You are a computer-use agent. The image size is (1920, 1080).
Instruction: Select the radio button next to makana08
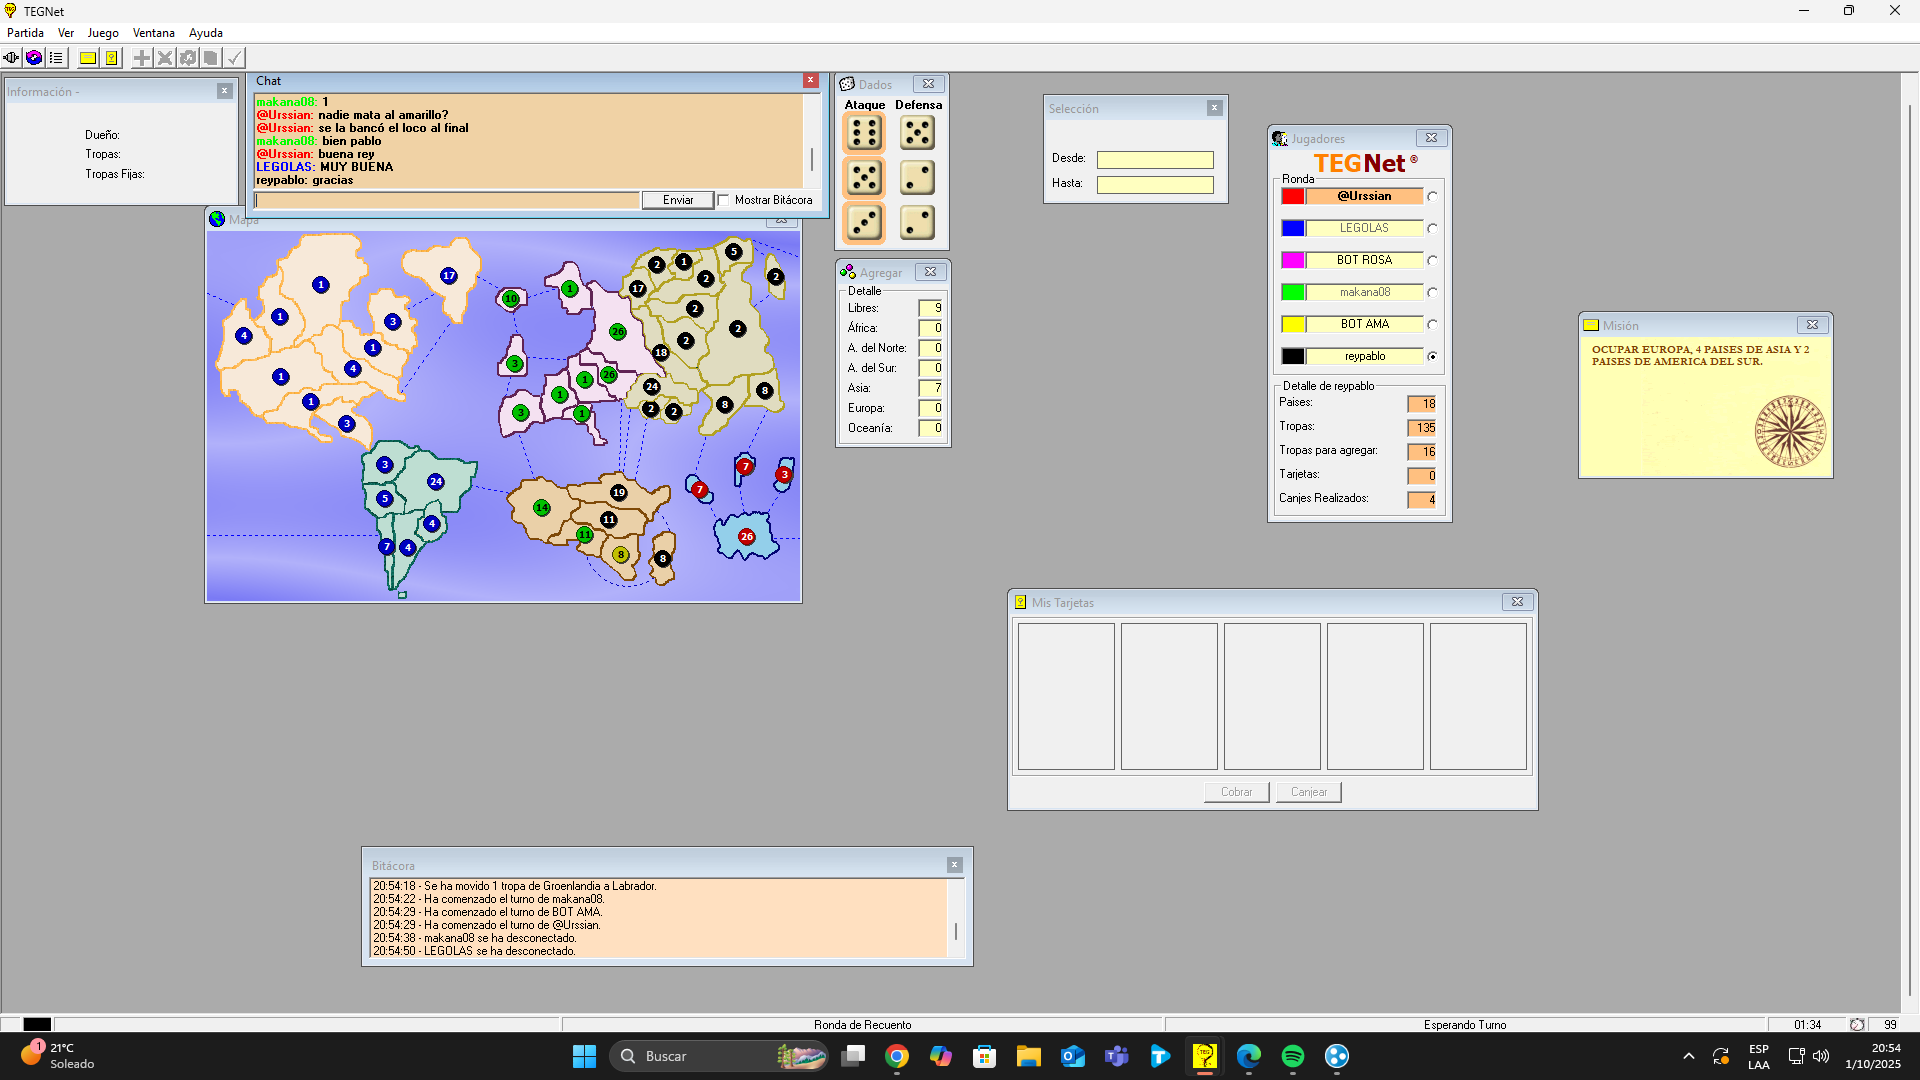coord(1432,293)
